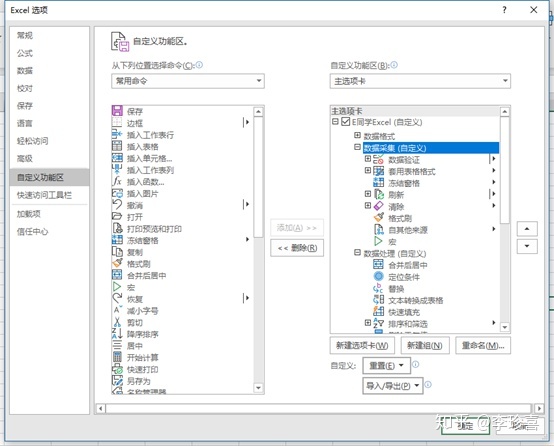Click the 复制 copy icon
The image size is (554, 446).
pos(117,252)
